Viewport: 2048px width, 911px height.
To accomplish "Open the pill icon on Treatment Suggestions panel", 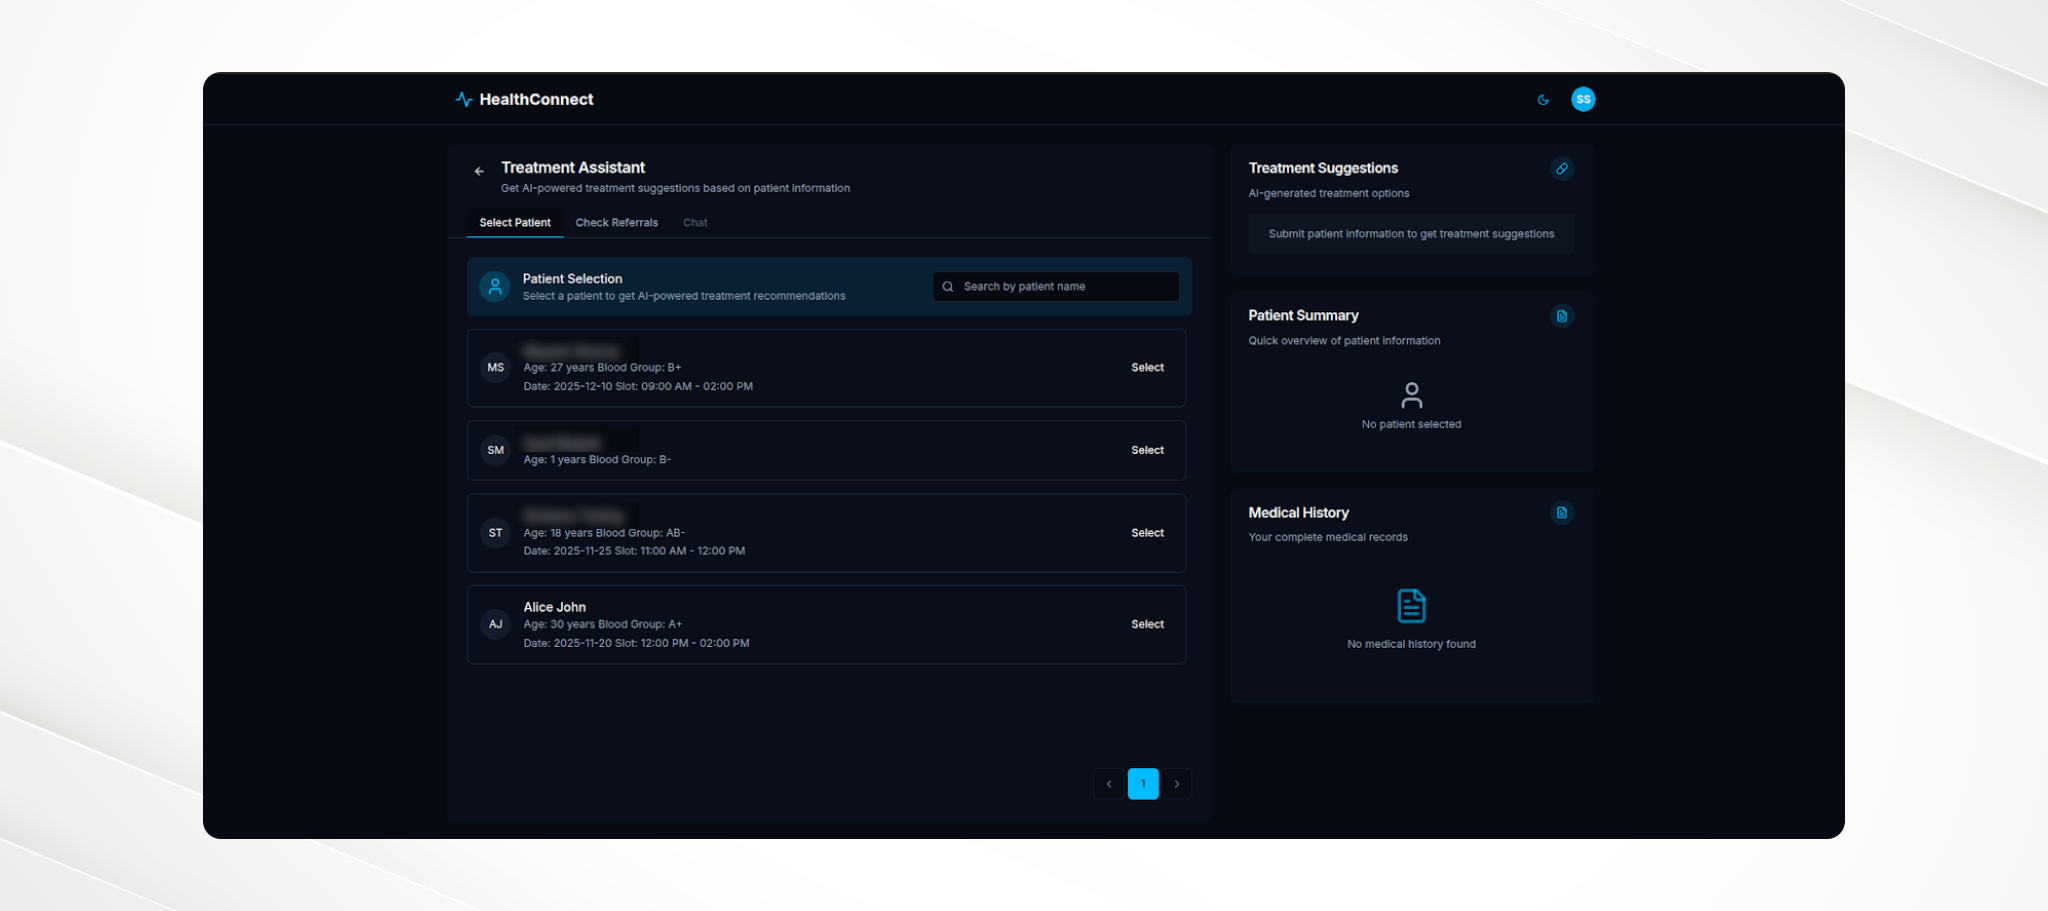I will tap(1563, 168).
